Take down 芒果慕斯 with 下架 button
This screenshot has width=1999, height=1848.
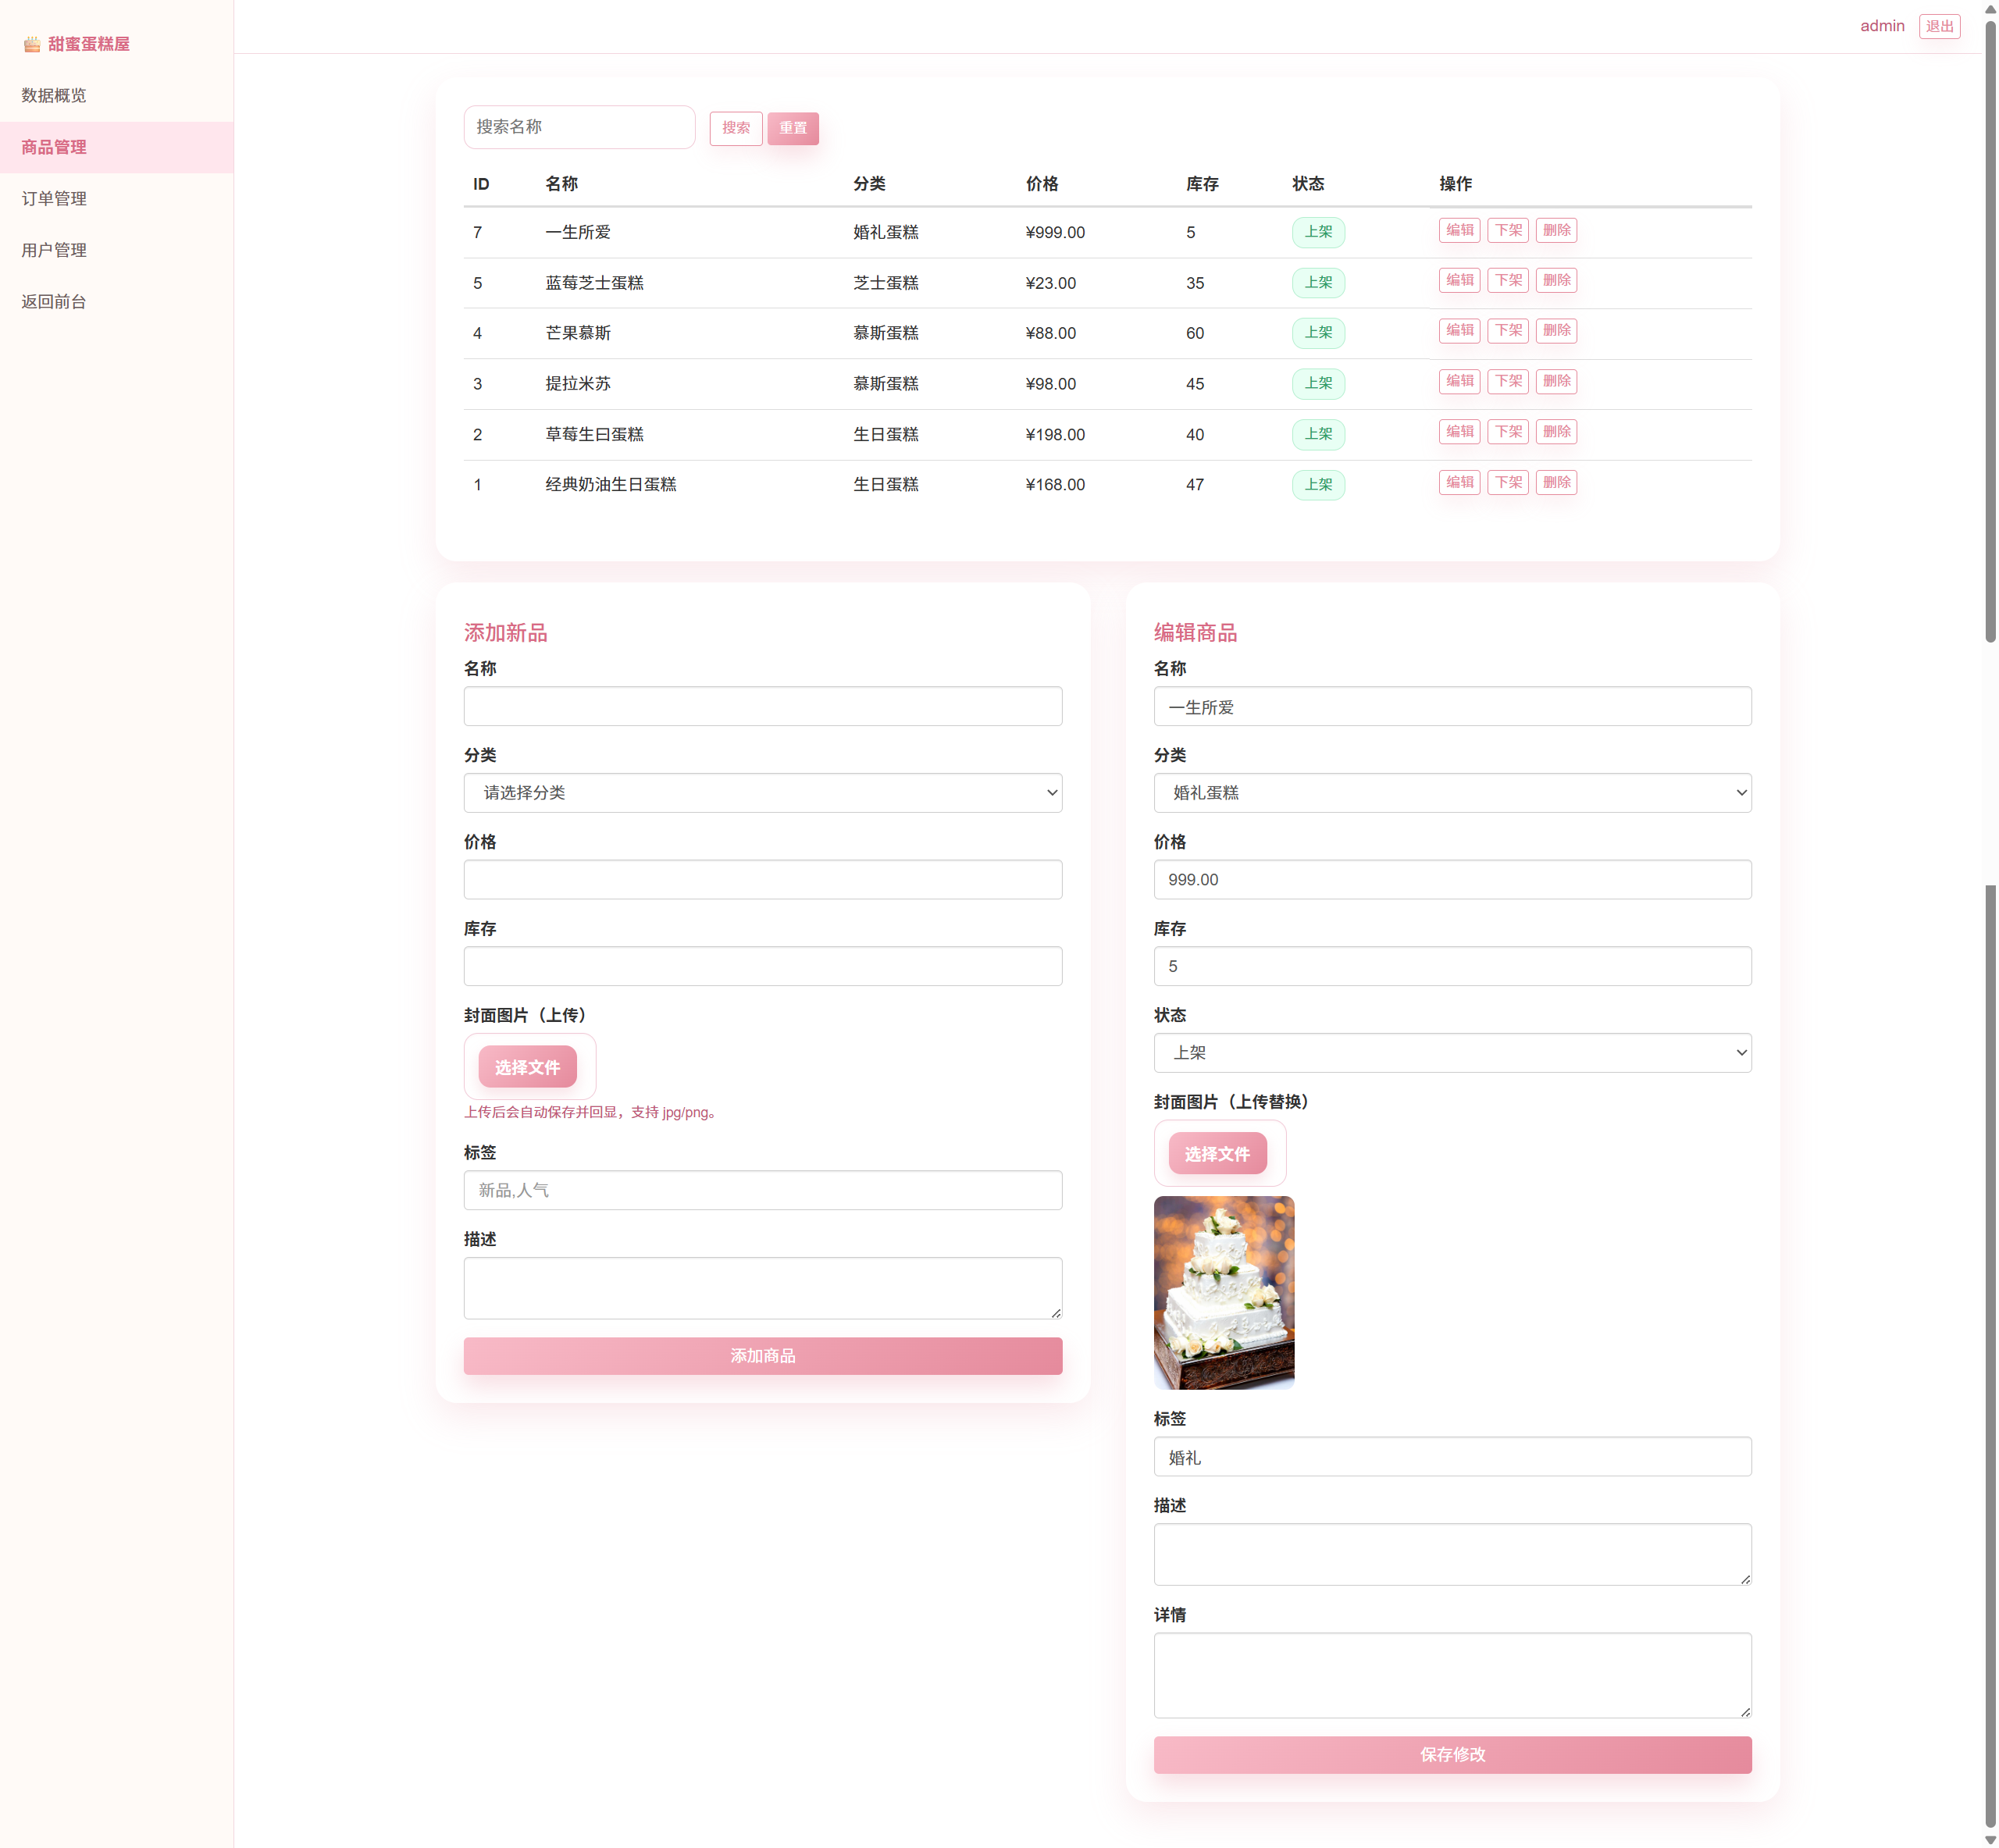pos(1507,330)
